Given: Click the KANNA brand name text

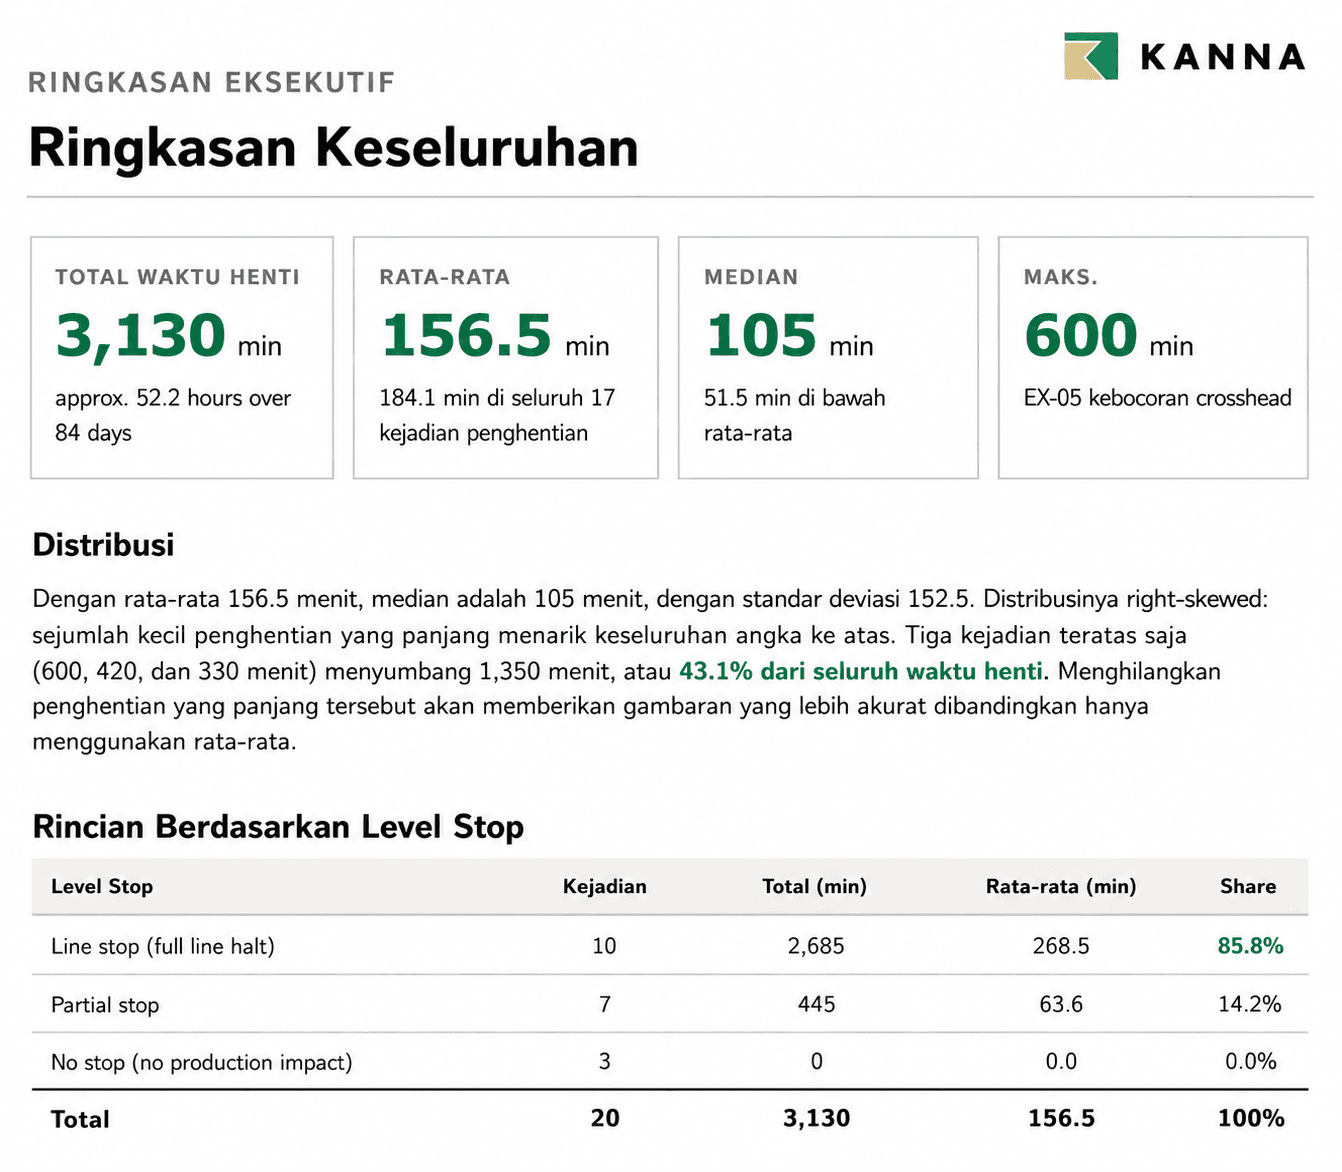Looking at the screenshot, I should pos(1222,57).
